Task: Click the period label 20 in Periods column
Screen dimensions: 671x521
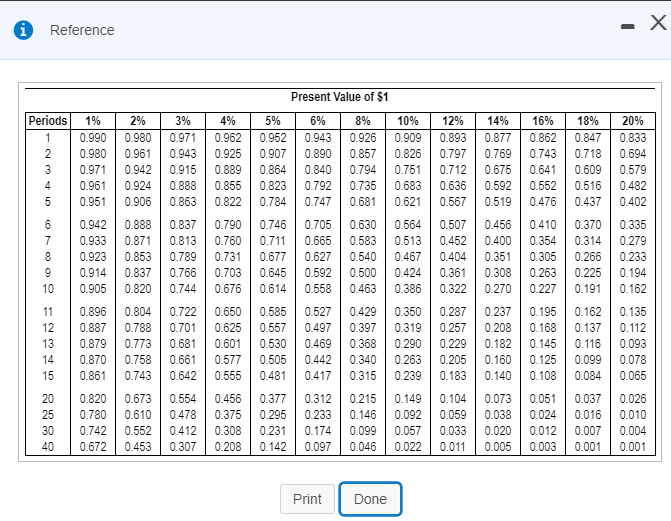Action: [x=48, y=399]
